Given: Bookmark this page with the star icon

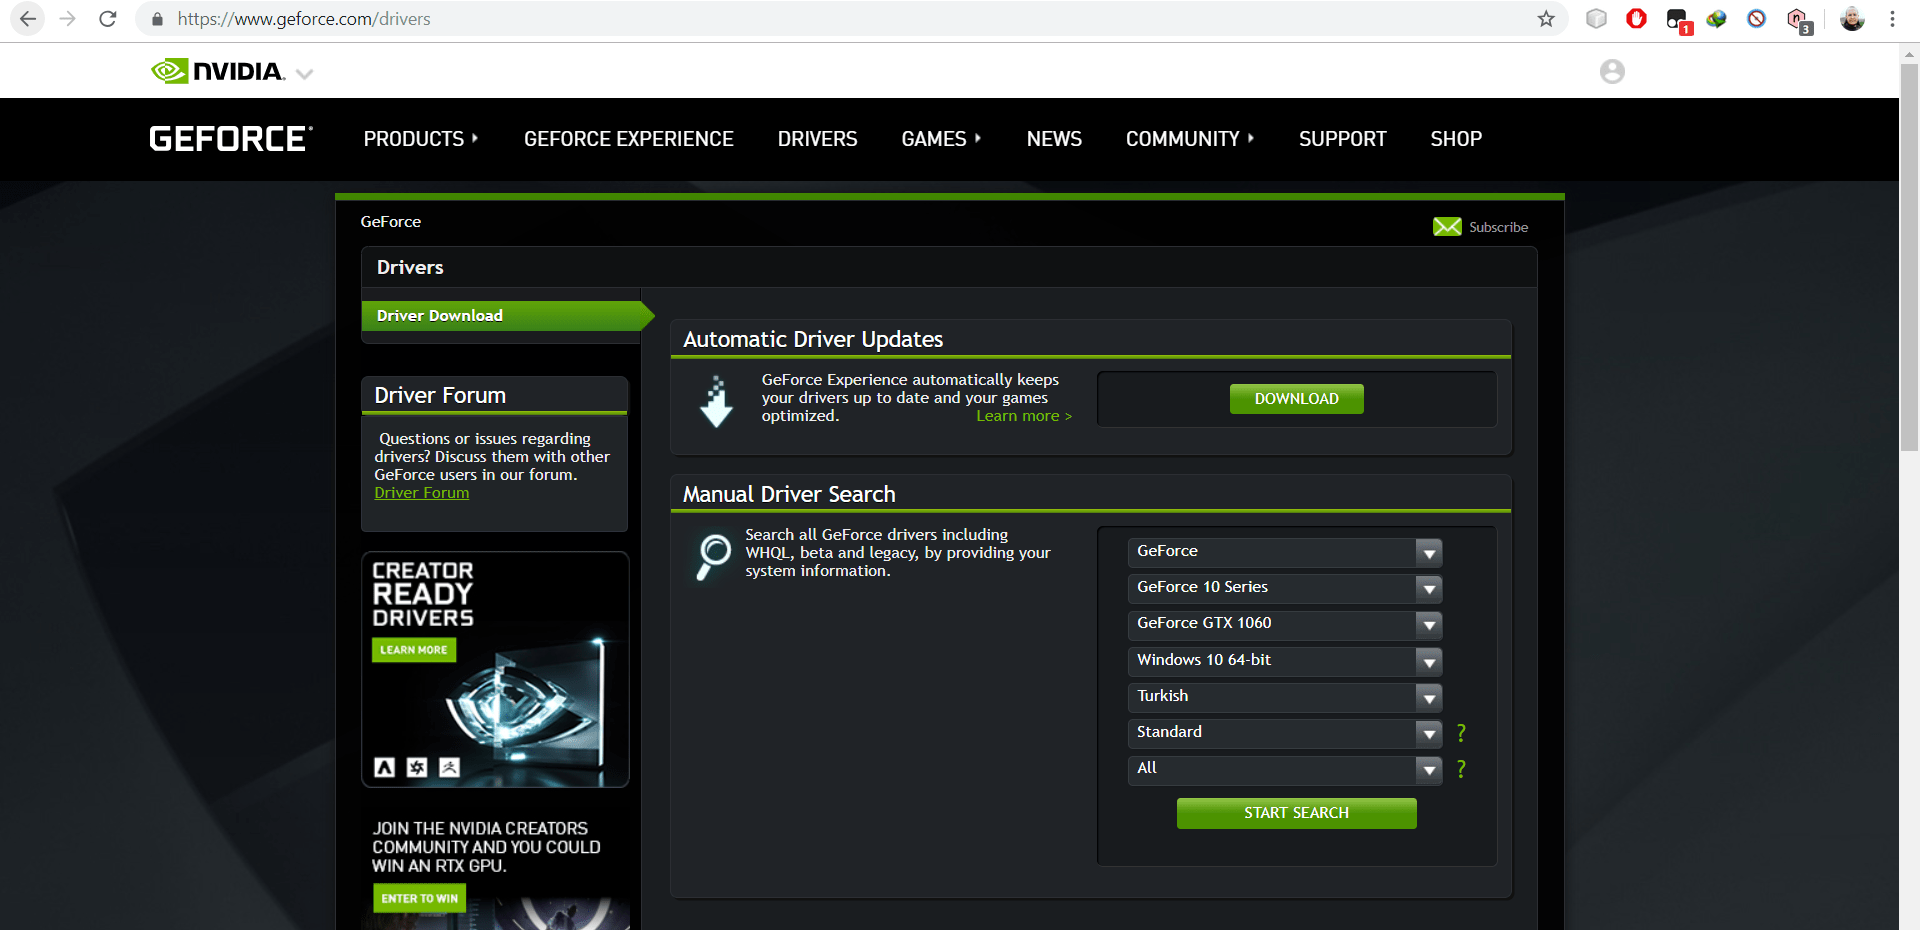Looking at the screenshot, I should [1546, 19].
